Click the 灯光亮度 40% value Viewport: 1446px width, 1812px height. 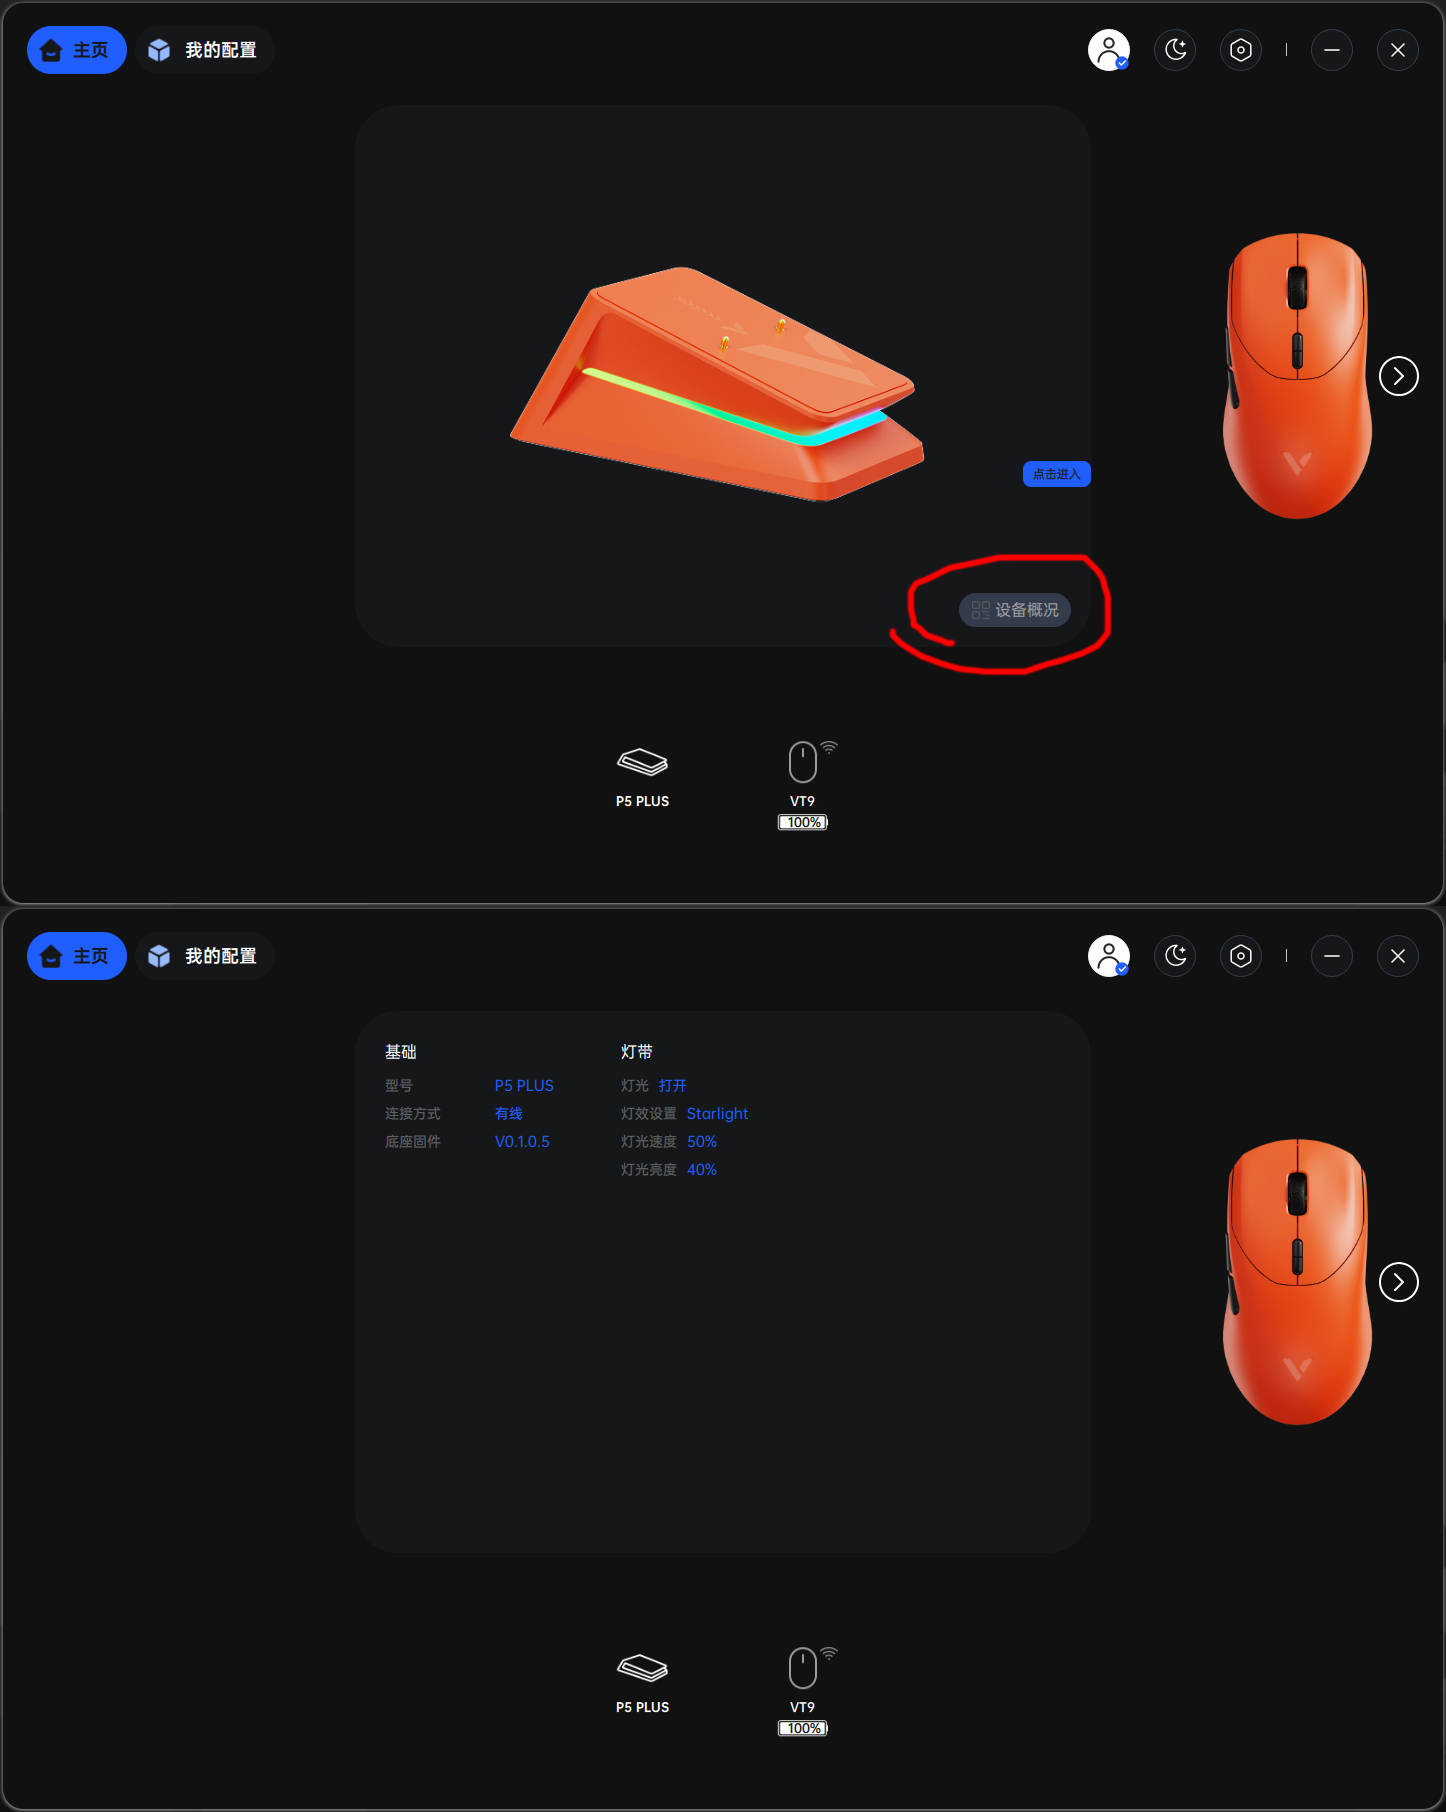point(701,1169)
